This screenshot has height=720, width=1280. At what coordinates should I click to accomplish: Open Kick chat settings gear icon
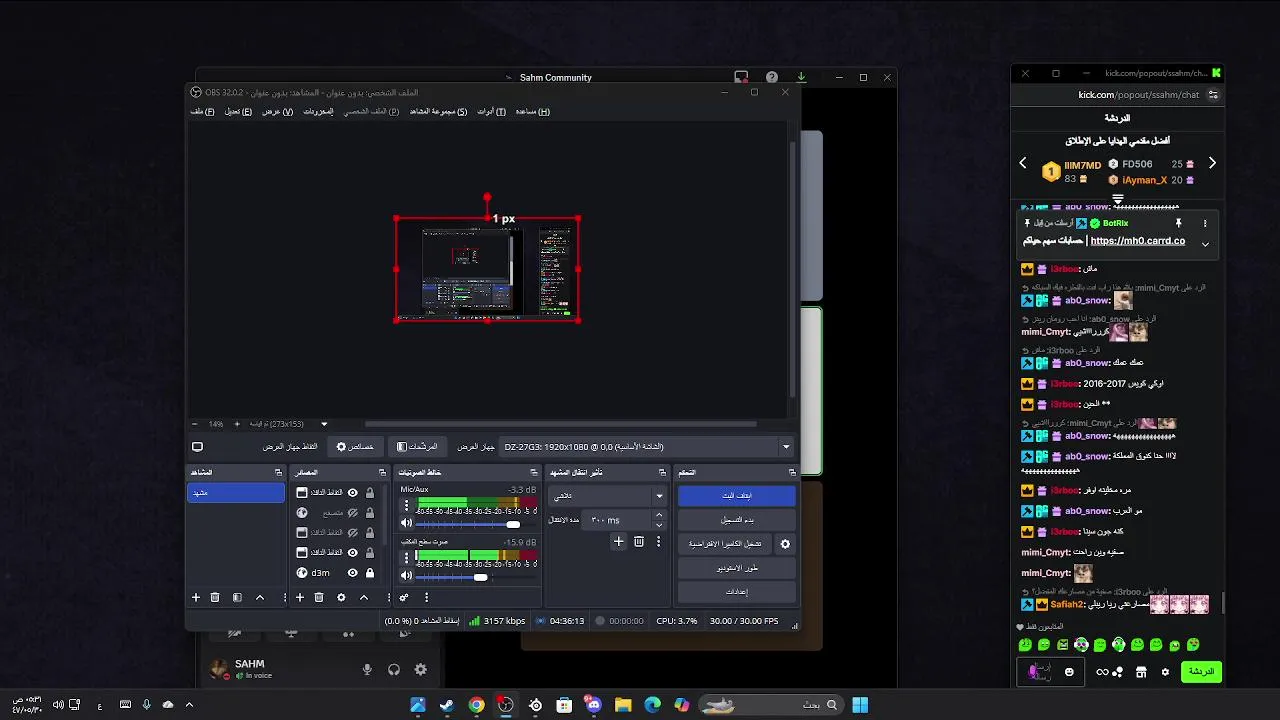(x=1165, y=672)
